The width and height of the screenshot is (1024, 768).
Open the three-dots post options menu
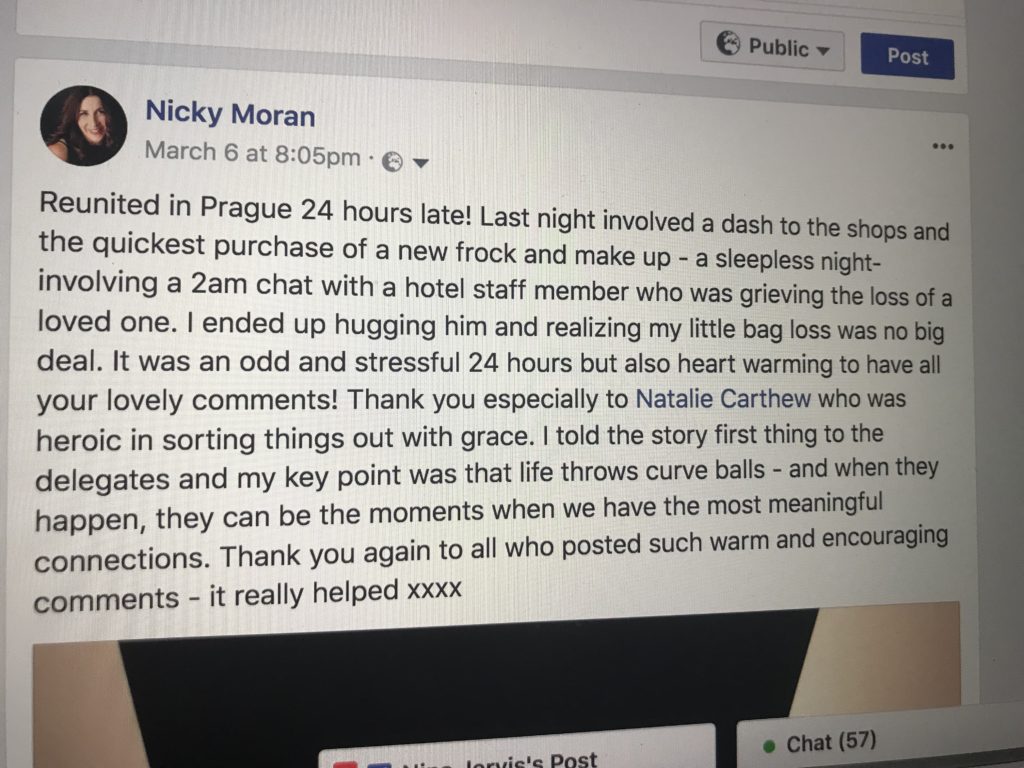tap(942, 146)
